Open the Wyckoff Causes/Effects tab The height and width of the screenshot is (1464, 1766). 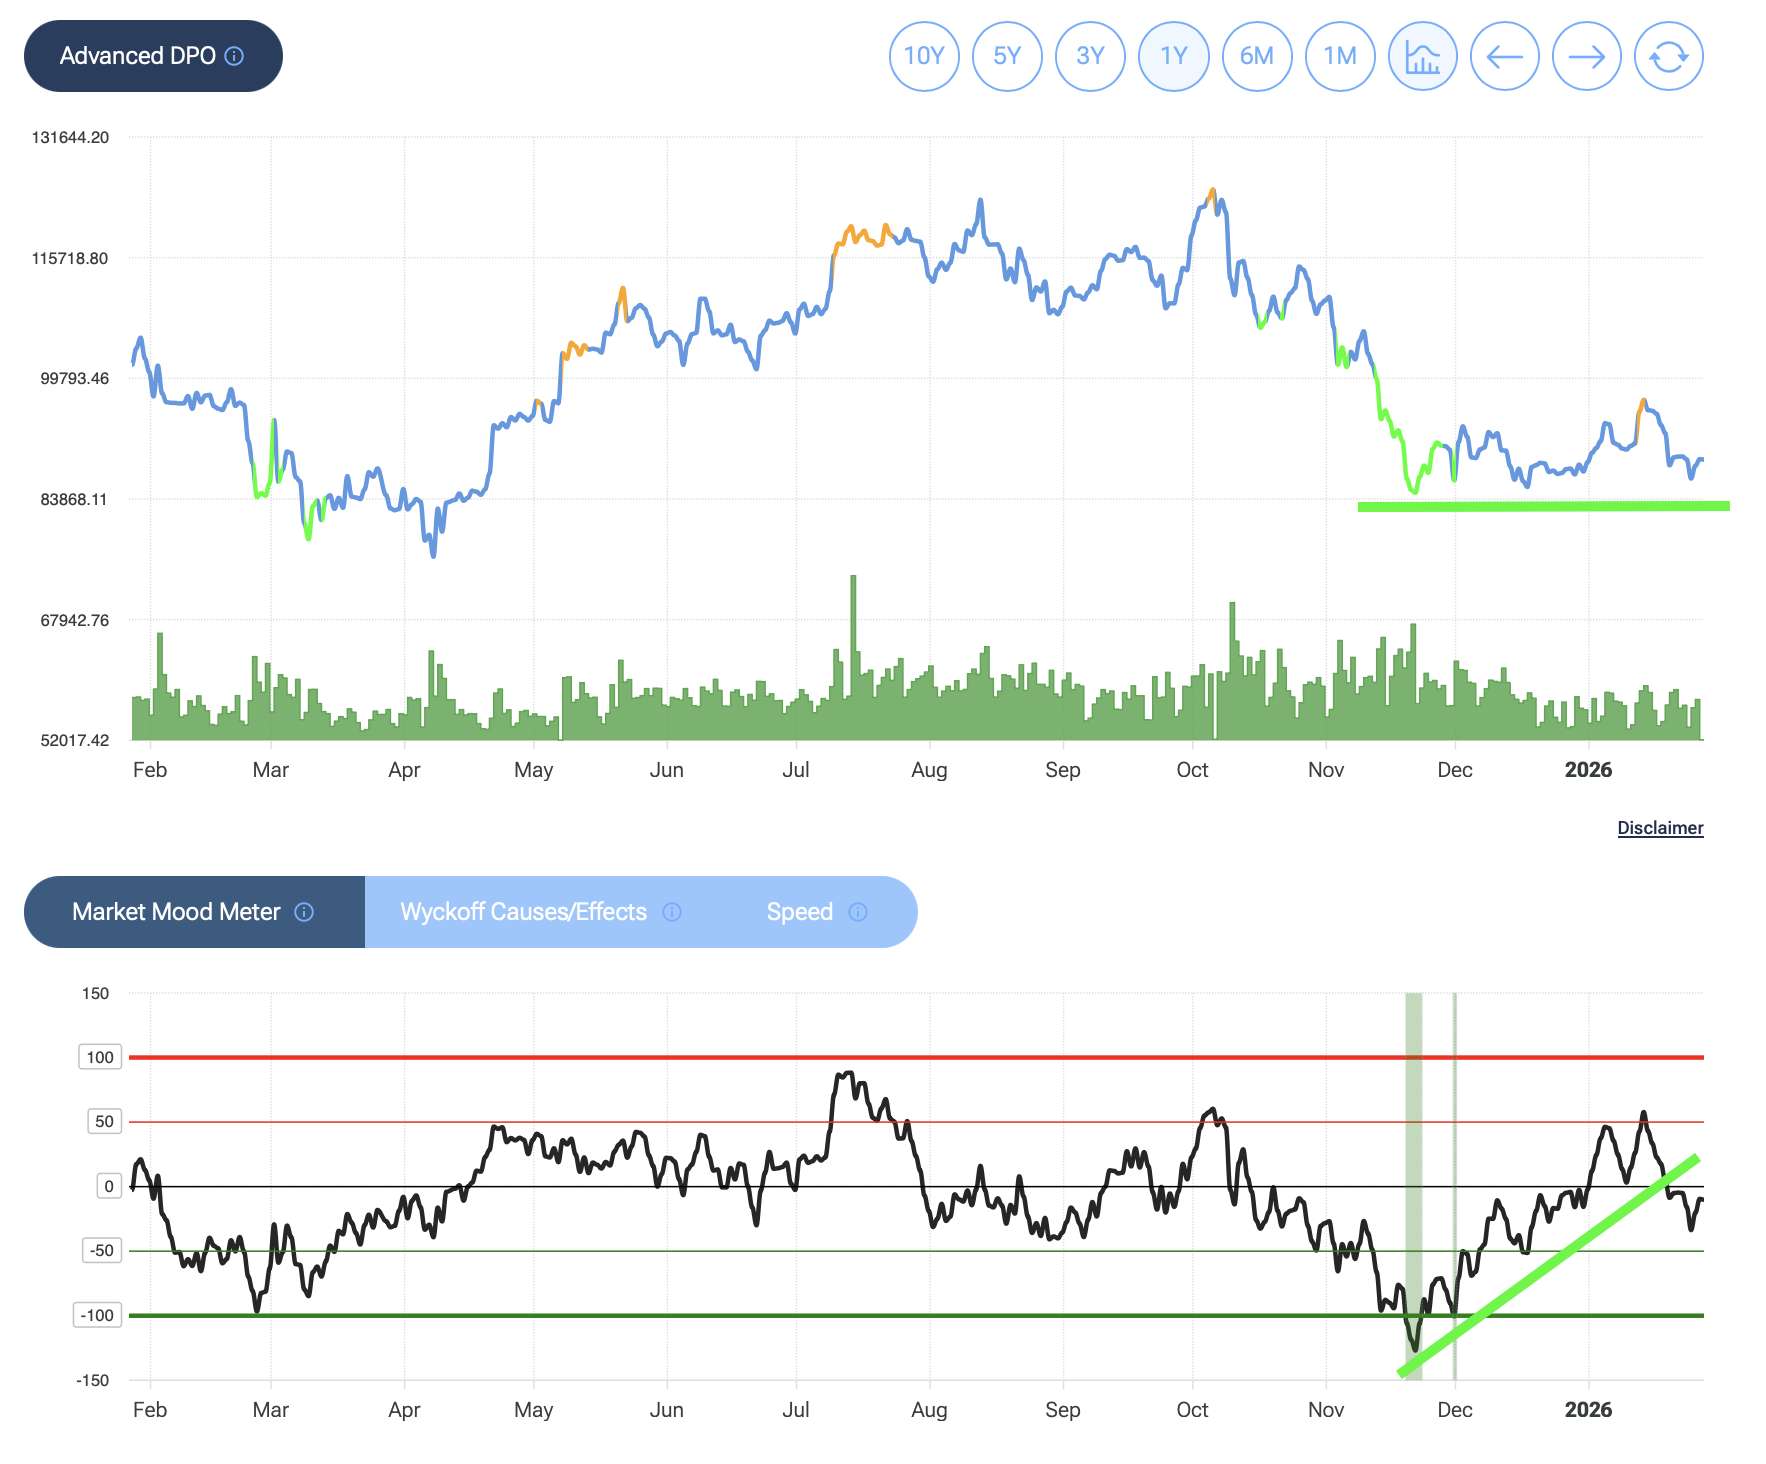tap(523, 912)
